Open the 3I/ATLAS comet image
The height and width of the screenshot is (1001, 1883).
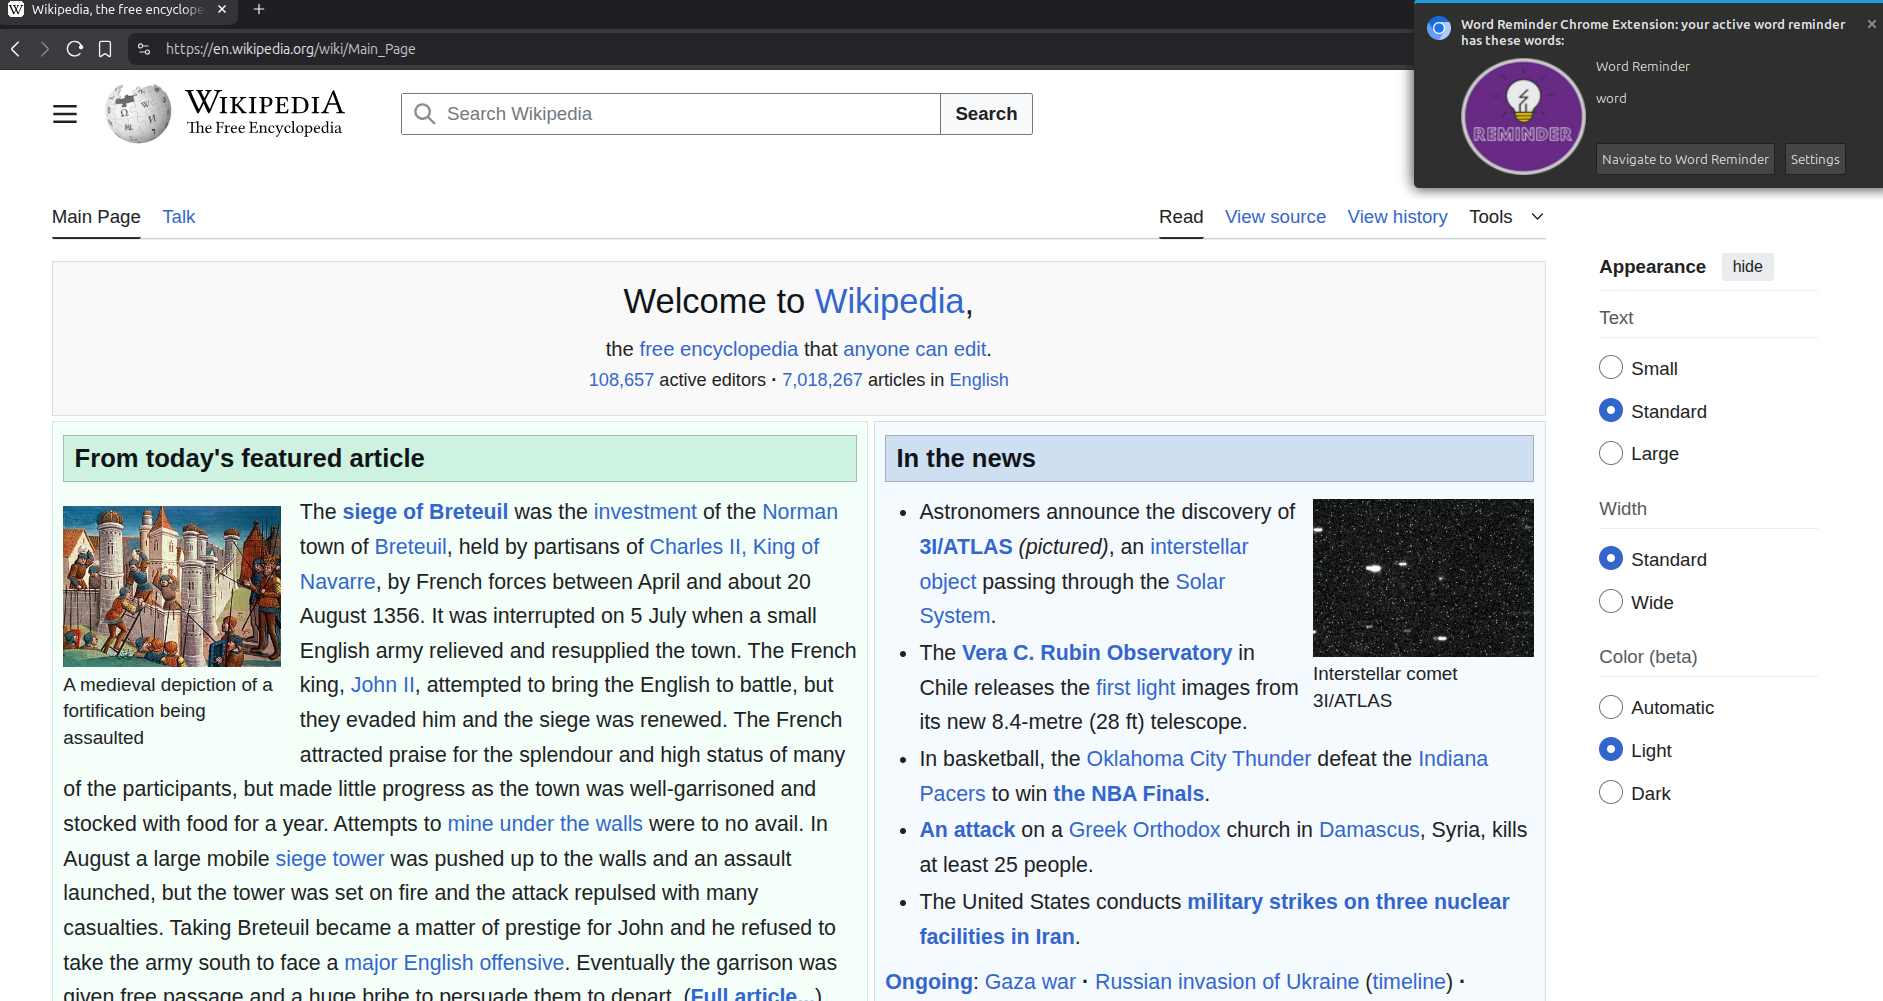[1423, 578]
